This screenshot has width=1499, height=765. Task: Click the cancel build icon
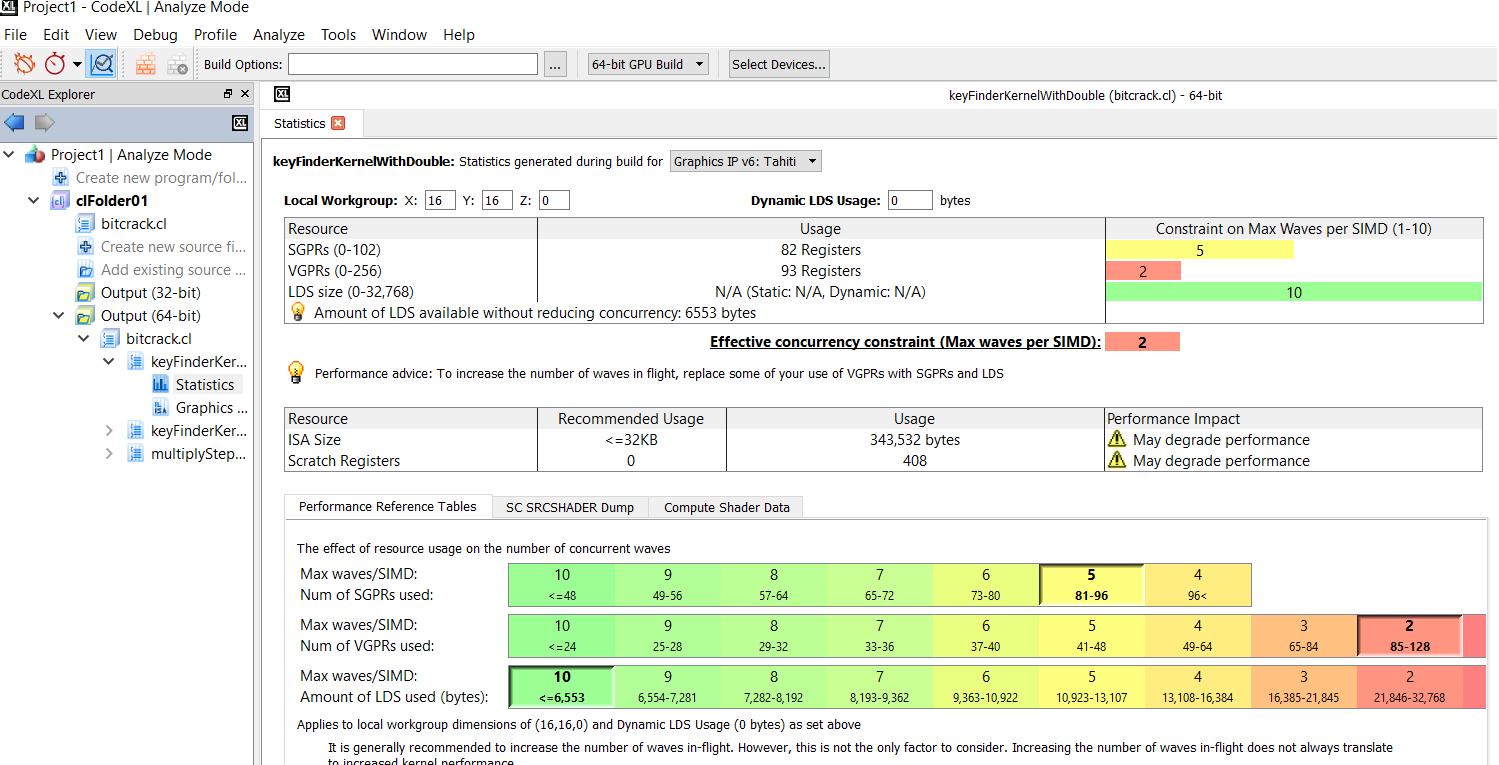tap(178, 63)
